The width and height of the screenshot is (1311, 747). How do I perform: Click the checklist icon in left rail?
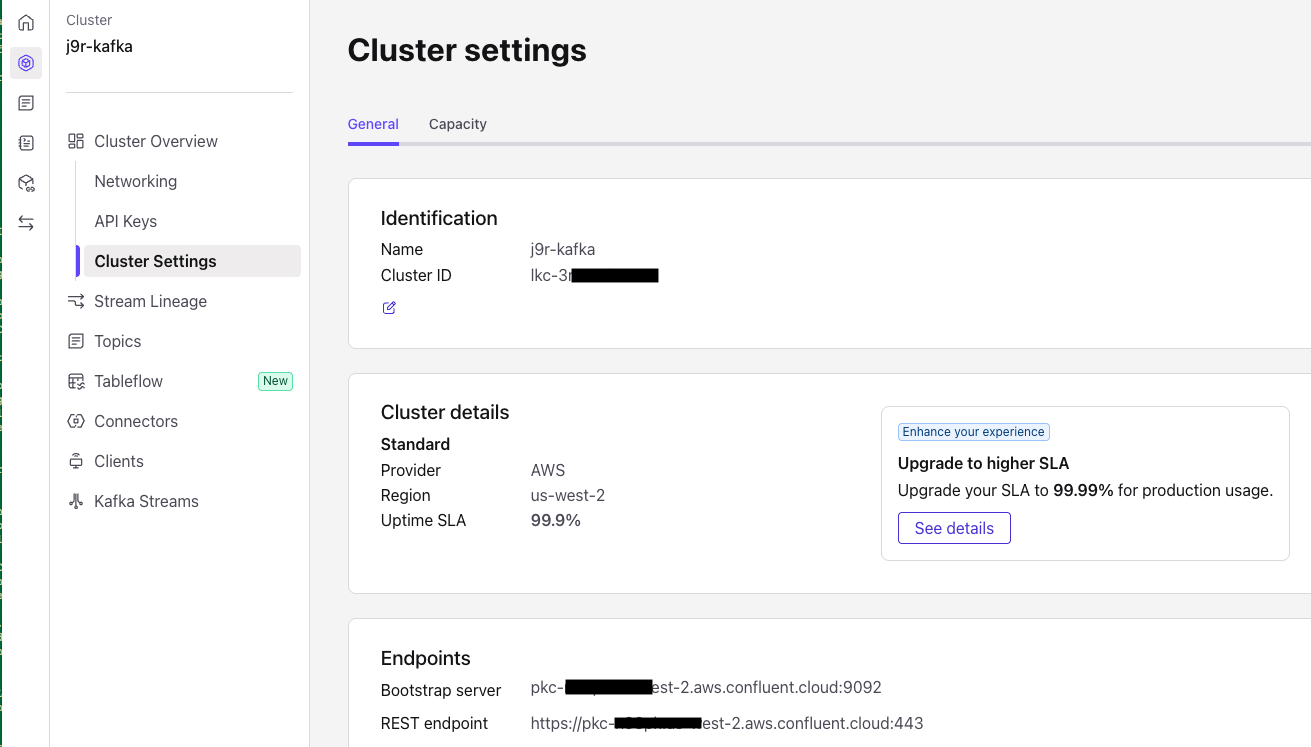(x=26, y=143)
